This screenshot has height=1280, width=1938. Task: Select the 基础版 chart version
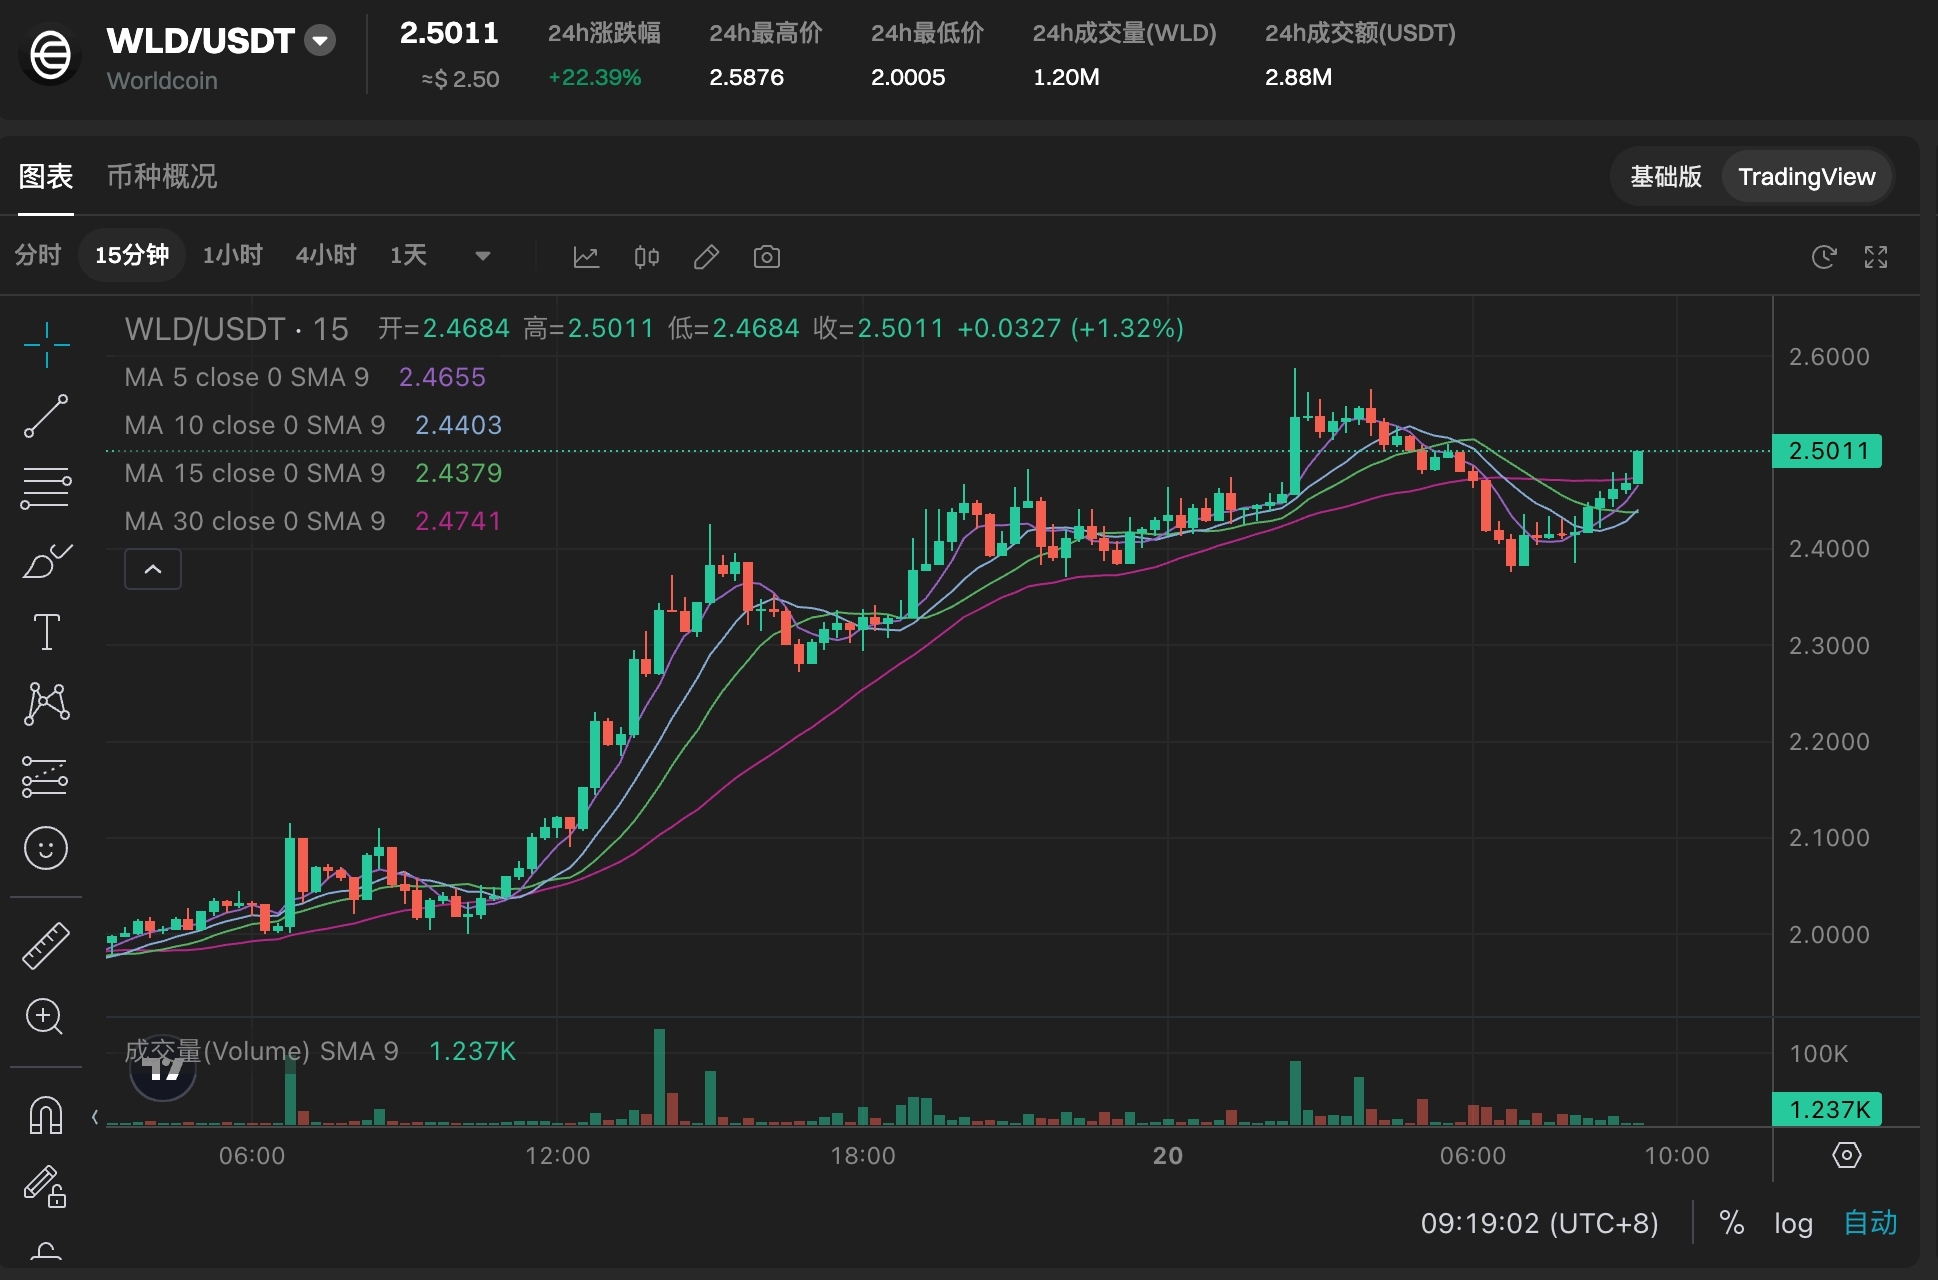coord(1666,177)
